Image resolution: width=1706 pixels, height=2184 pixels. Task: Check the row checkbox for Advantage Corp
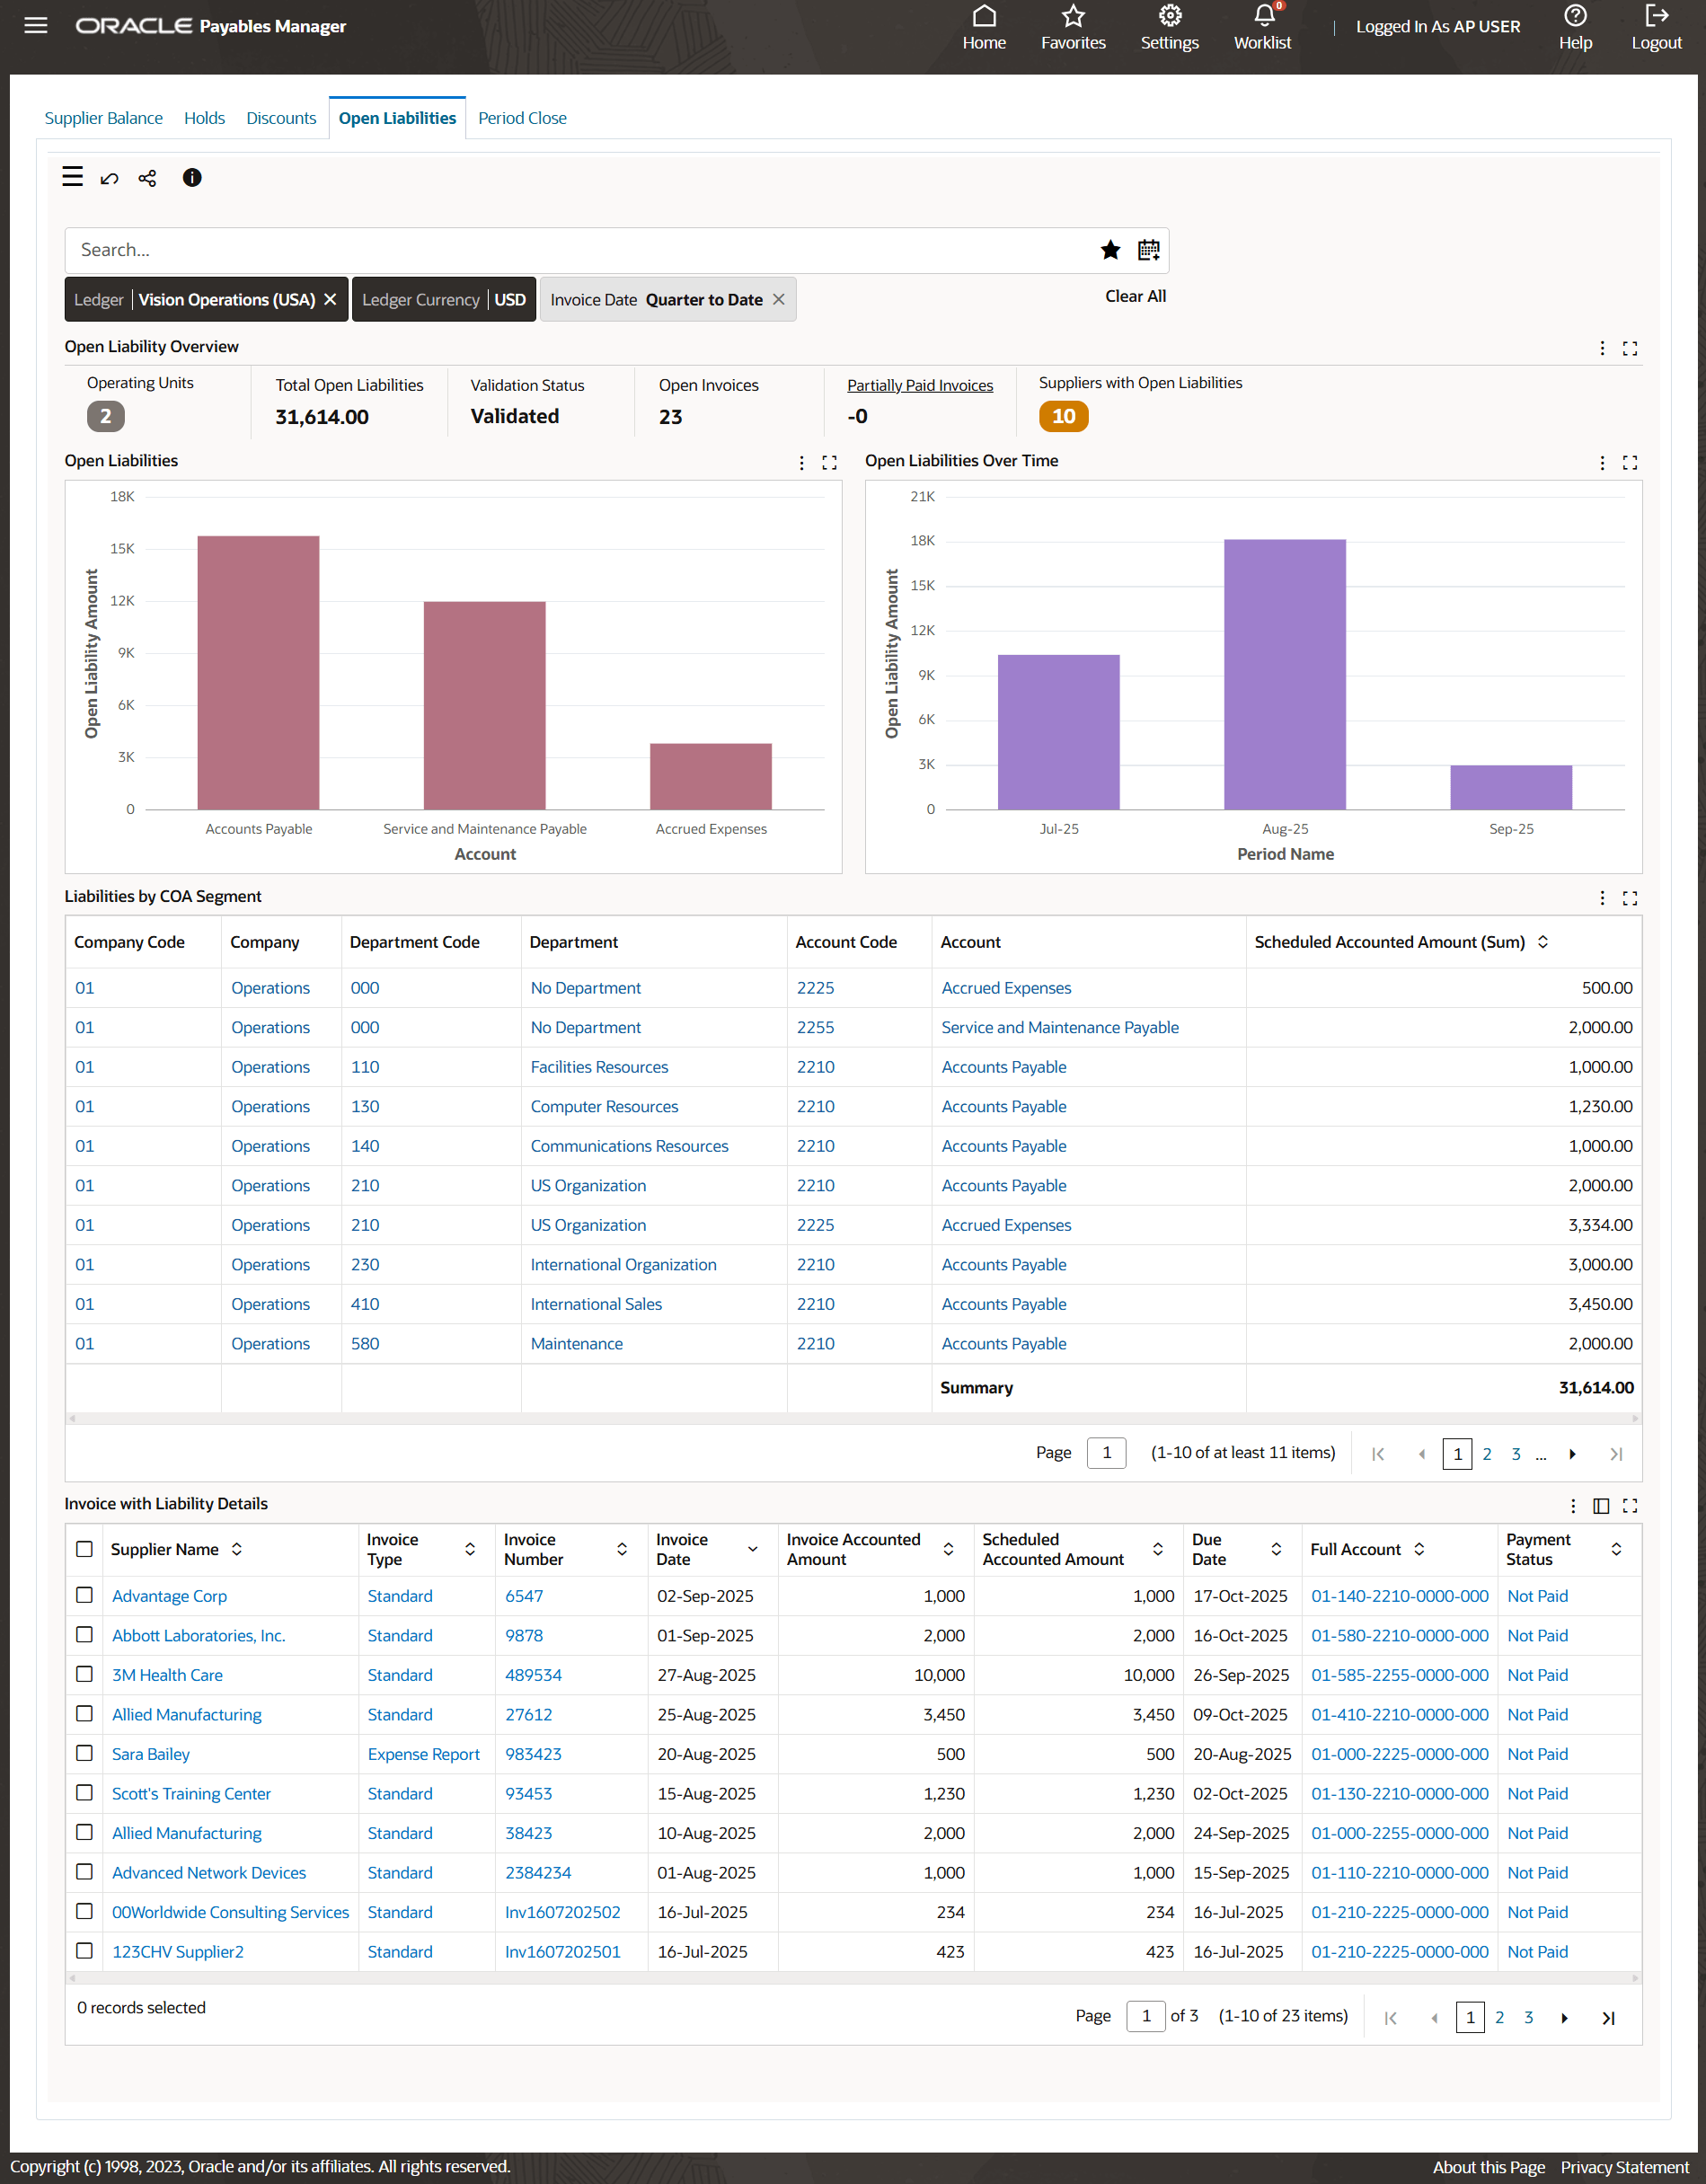[85, 1595]
